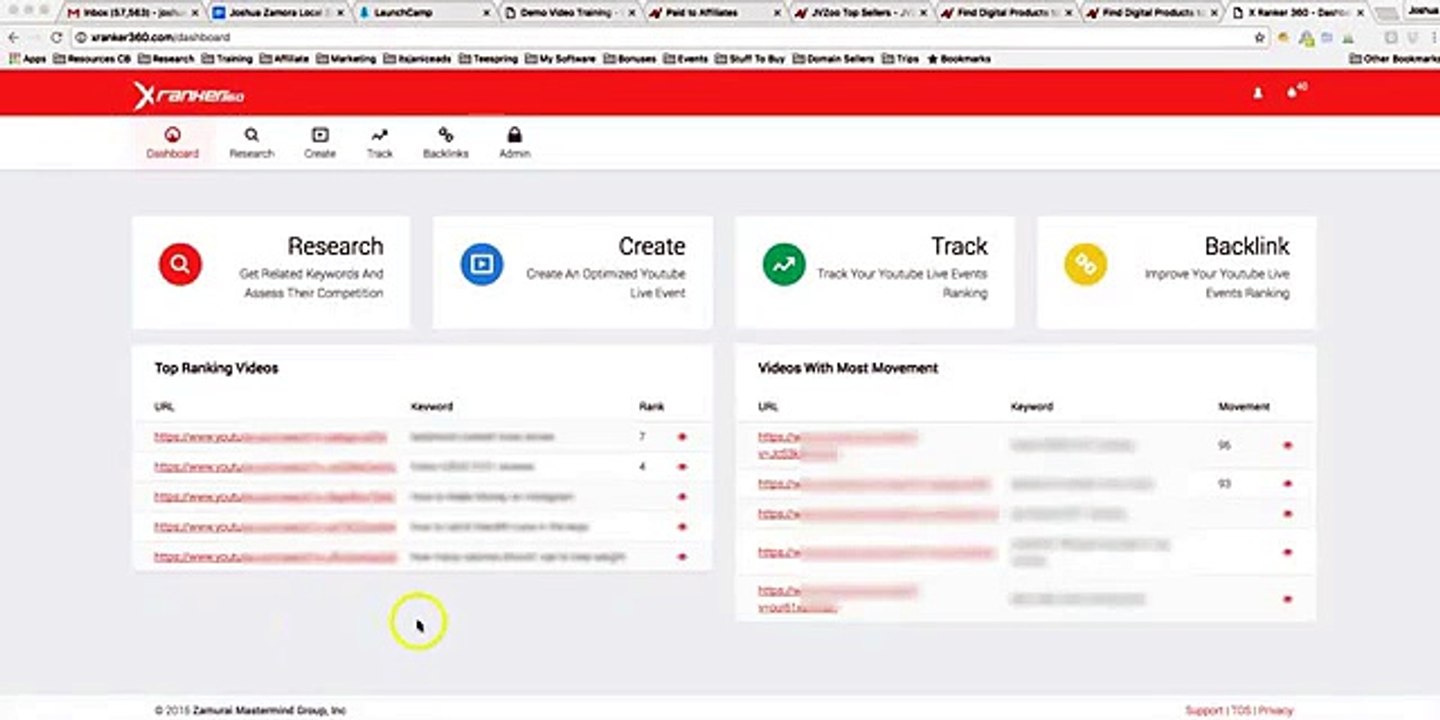Go back with the browser back arrow

(13, 37)
